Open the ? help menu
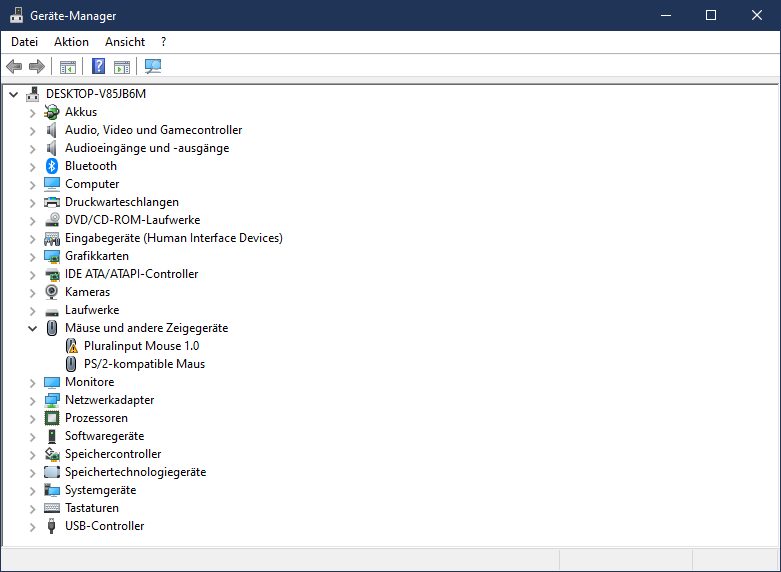The image size is (781, 572). pos(163,42)
